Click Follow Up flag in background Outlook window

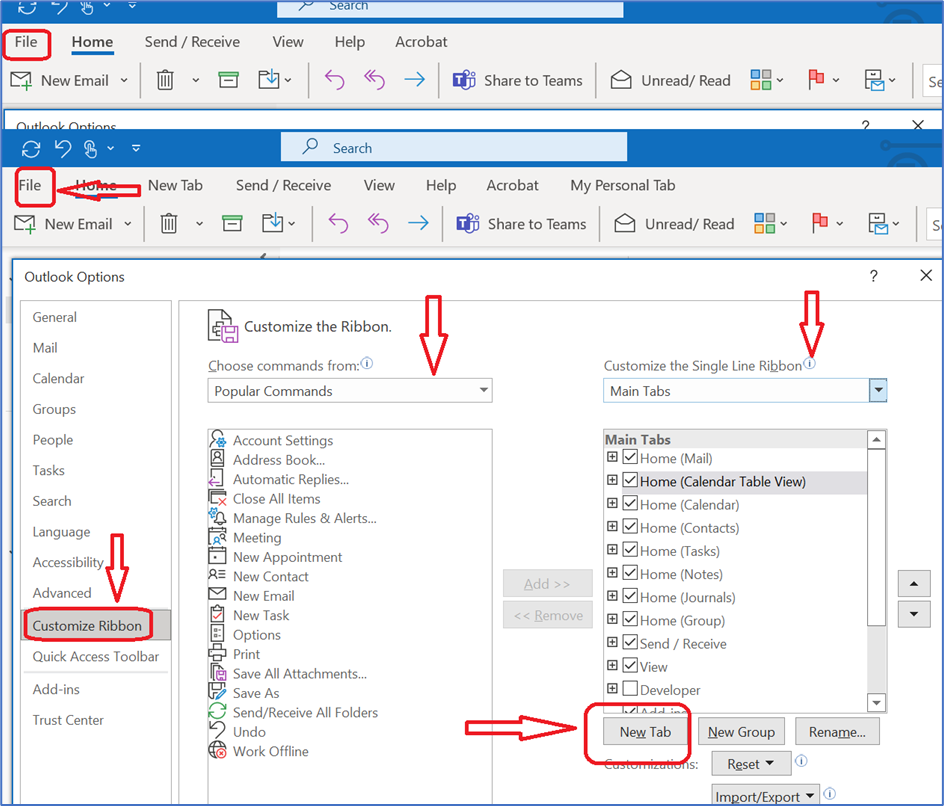pos(816,79)
